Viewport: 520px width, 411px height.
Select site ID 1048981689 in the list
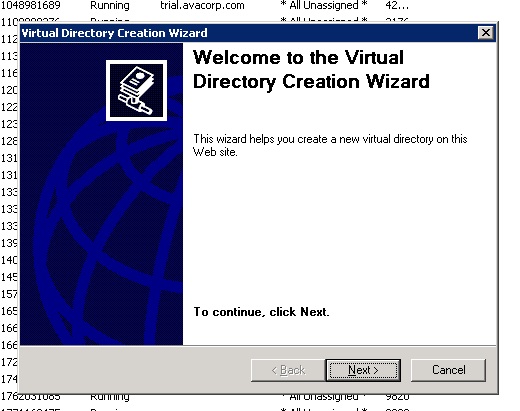(31, 5)
